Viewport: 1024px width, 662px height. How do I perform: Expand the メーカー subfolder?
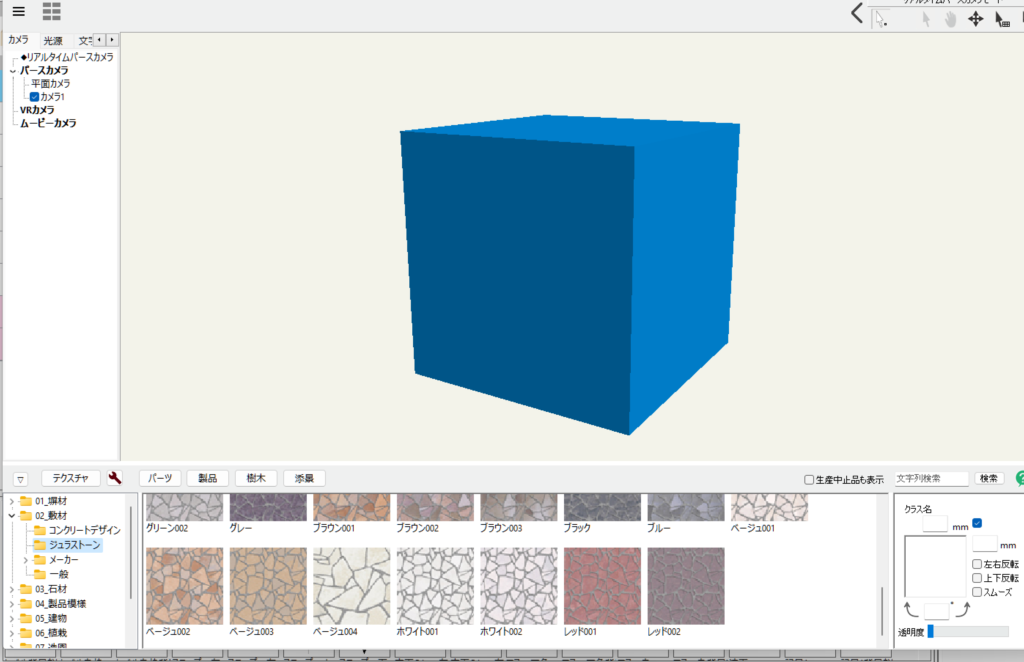click(x=26, y=560)
